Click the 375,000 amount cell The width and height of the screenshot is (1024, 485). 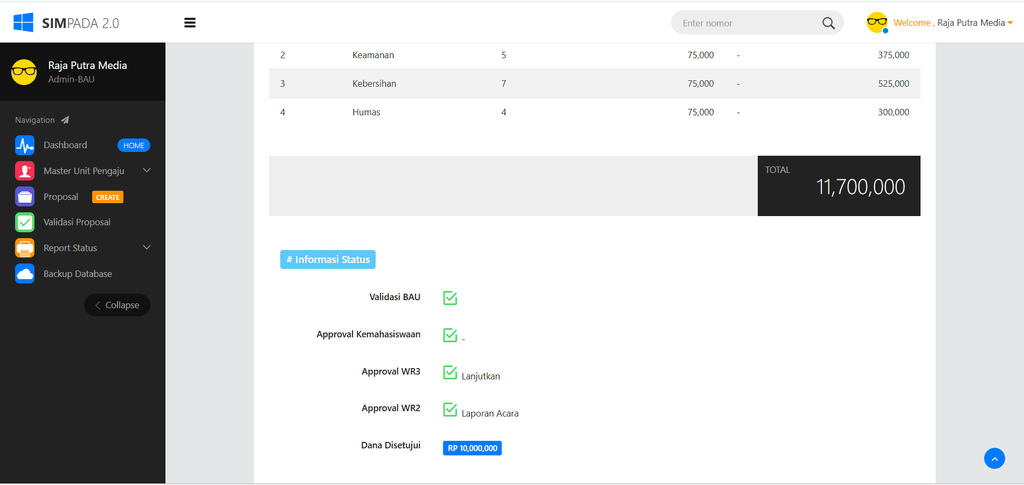click(893, 55)
